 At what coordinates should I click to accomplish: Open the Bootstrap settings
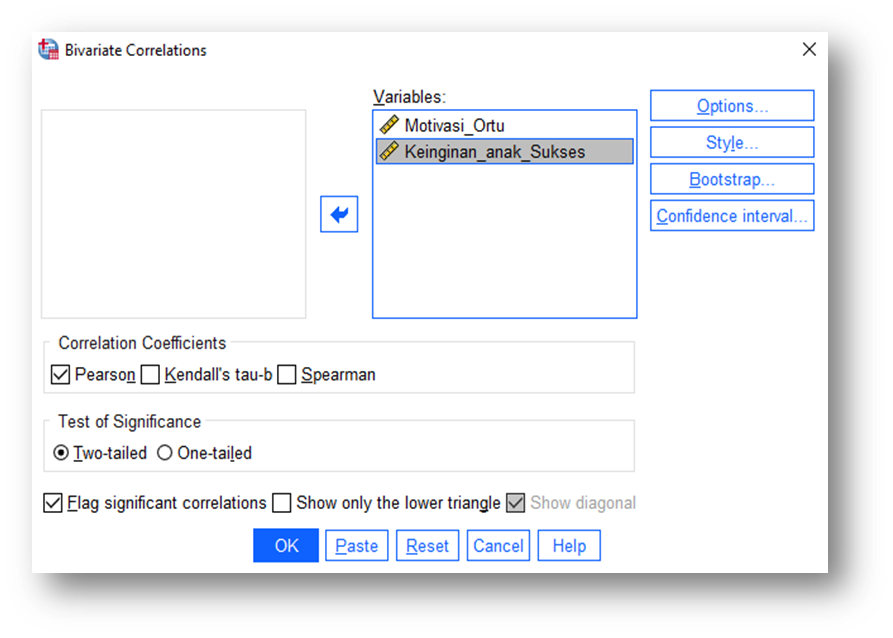[x=732, y=179]
